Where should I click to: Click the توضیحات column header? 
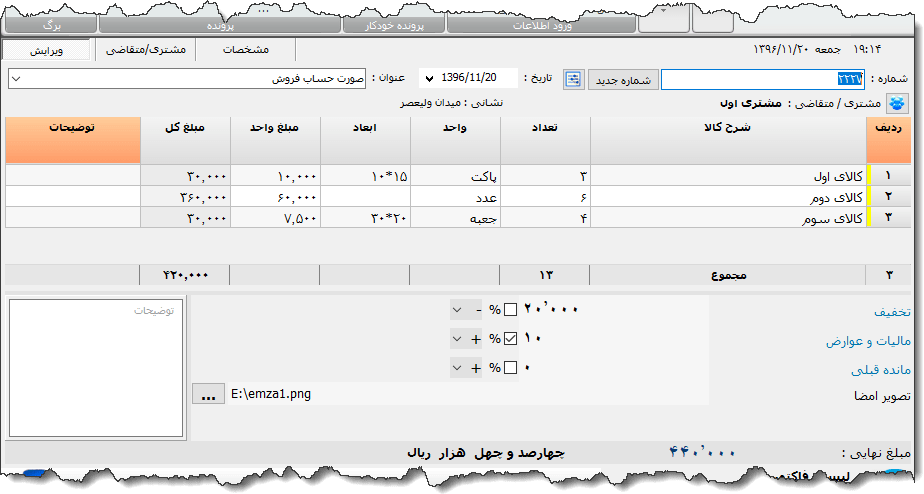(x=72, y=140)
